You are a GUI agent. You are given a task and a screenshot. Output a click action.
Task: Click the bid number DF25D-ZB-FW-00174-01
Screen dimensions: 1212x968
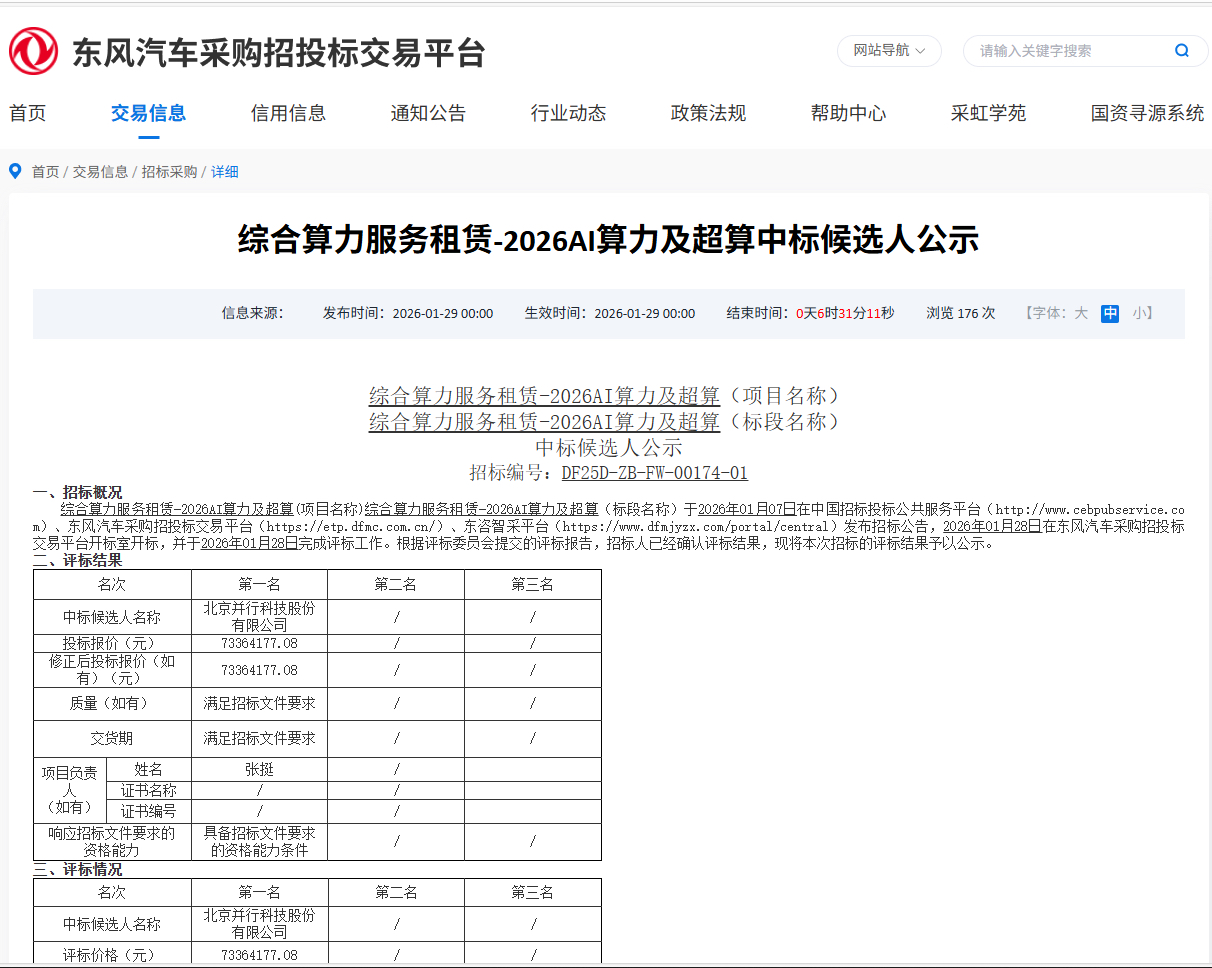(x=654, y=472)
